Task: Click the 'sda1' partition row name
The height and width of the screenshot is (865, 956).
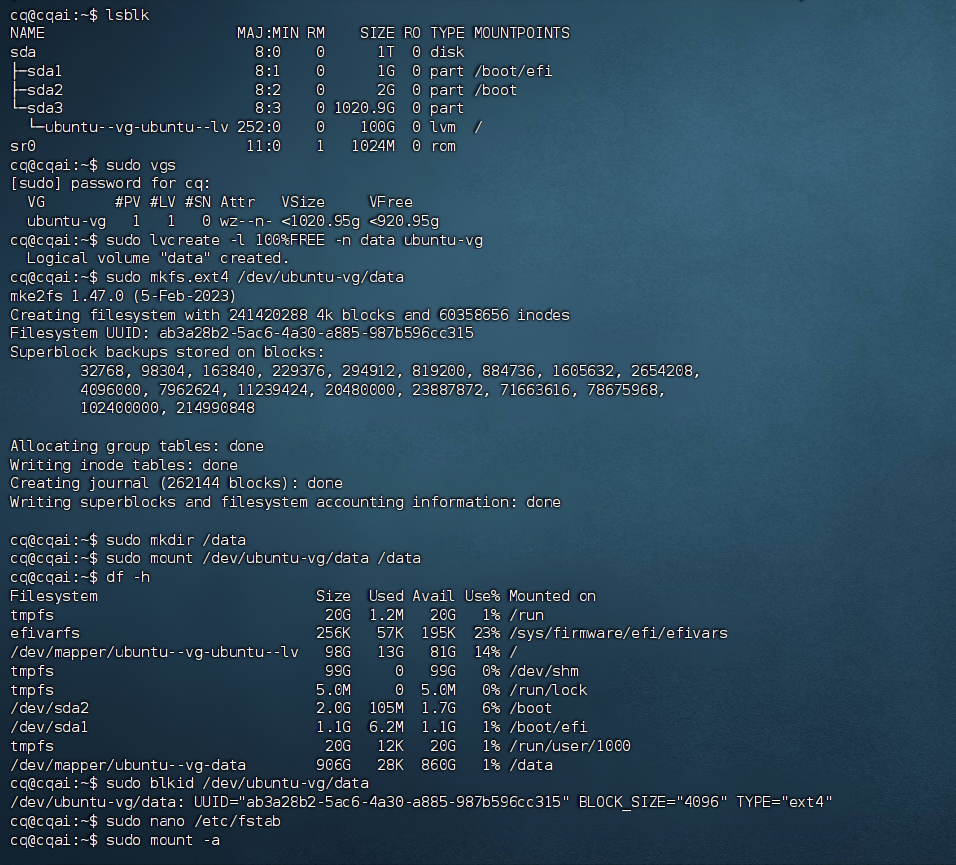Action: tap(45, 71)
